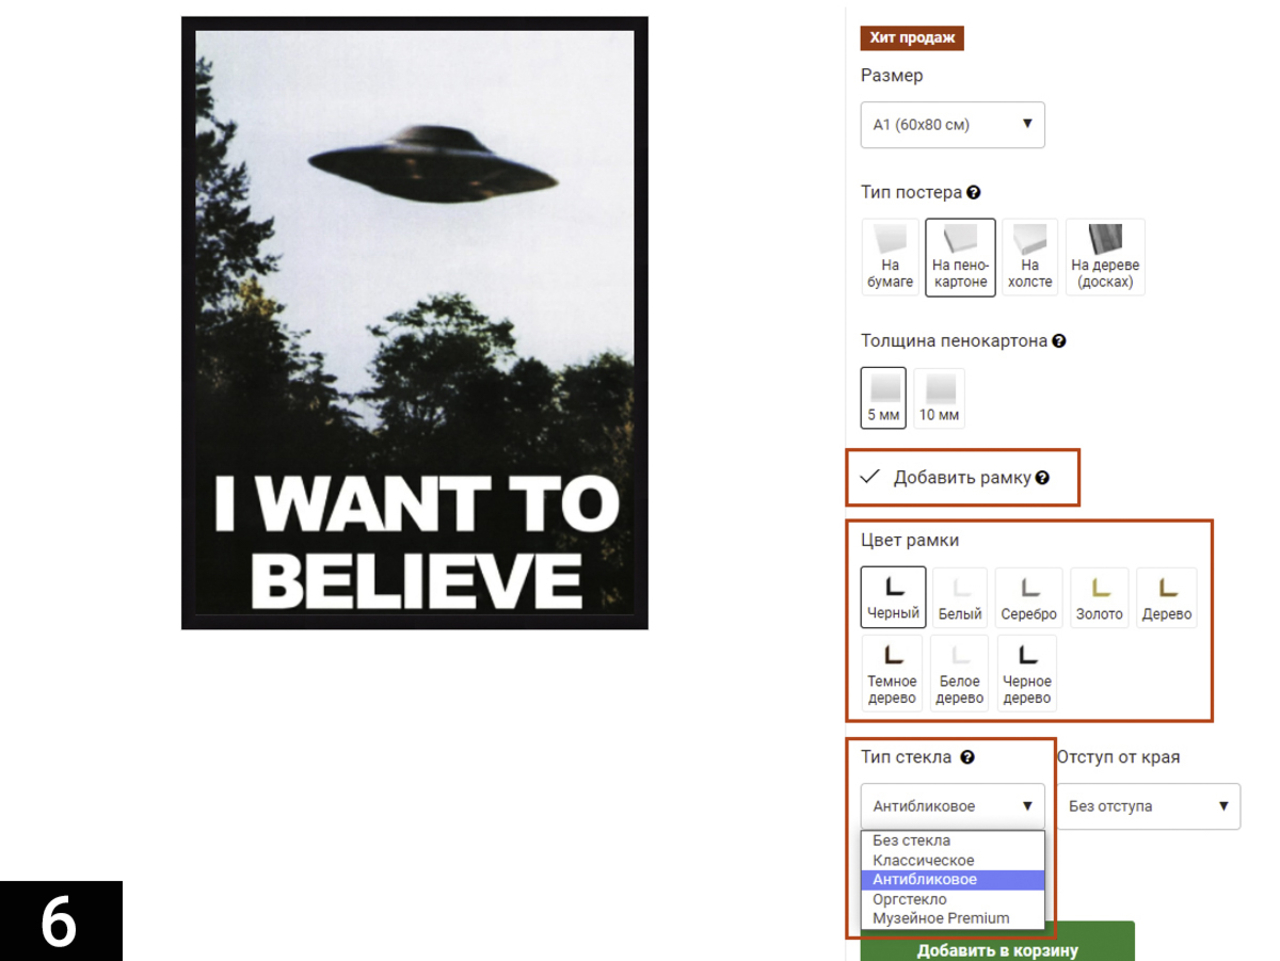The height and width of the screenshot is (961, 1280).
Task: Select 'На дереве (досках)' poster type
Action: pos(1105,256)
